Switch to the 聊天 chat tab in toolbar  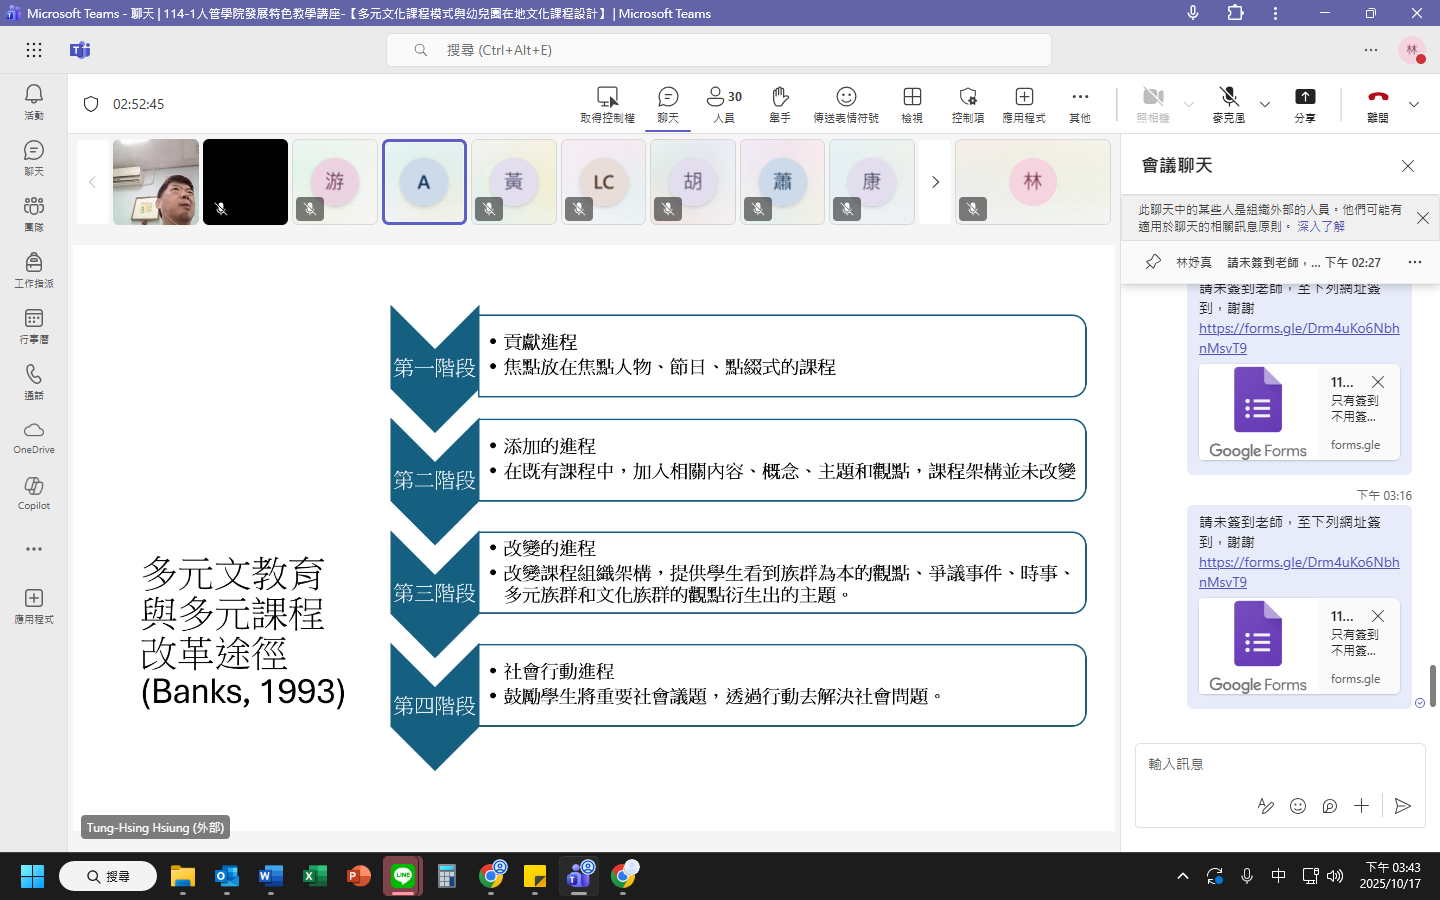tap(668, 103)
